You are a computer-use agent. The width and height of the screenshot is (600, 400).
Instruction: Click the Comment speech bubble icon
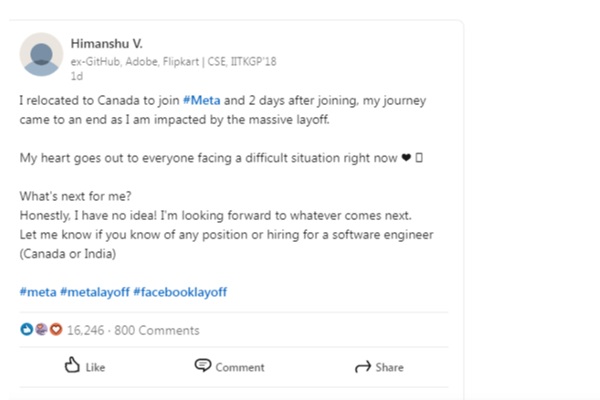(203, 366)
